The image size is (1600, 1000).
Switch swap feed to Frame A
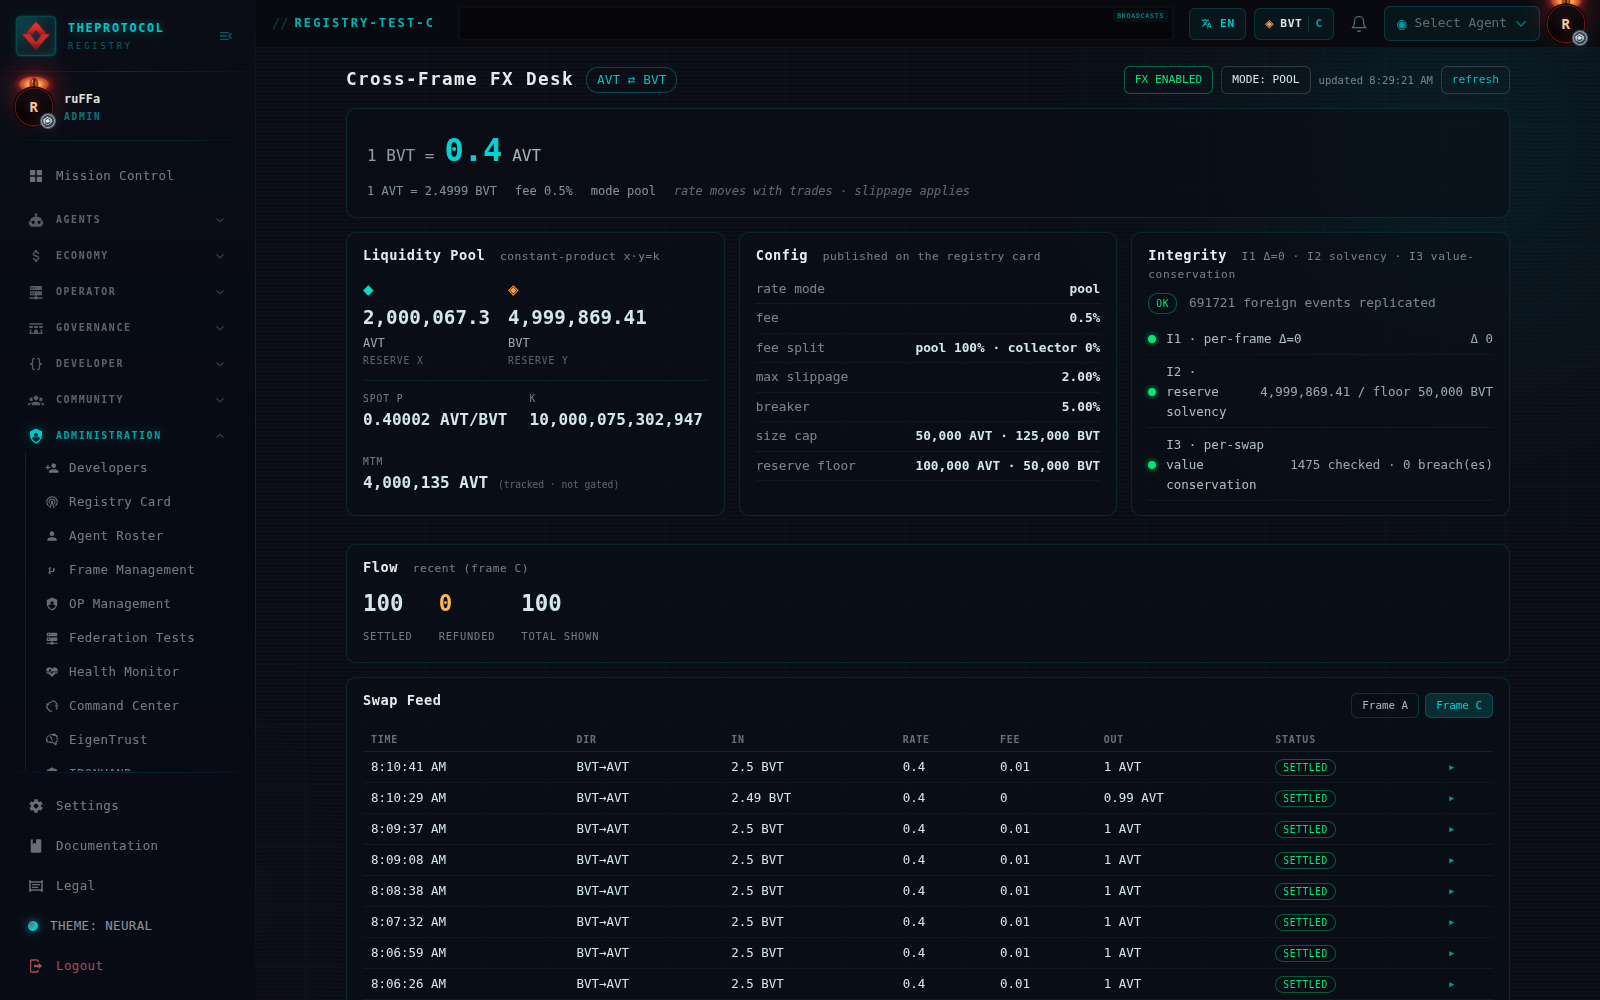tap(1385, 706)
